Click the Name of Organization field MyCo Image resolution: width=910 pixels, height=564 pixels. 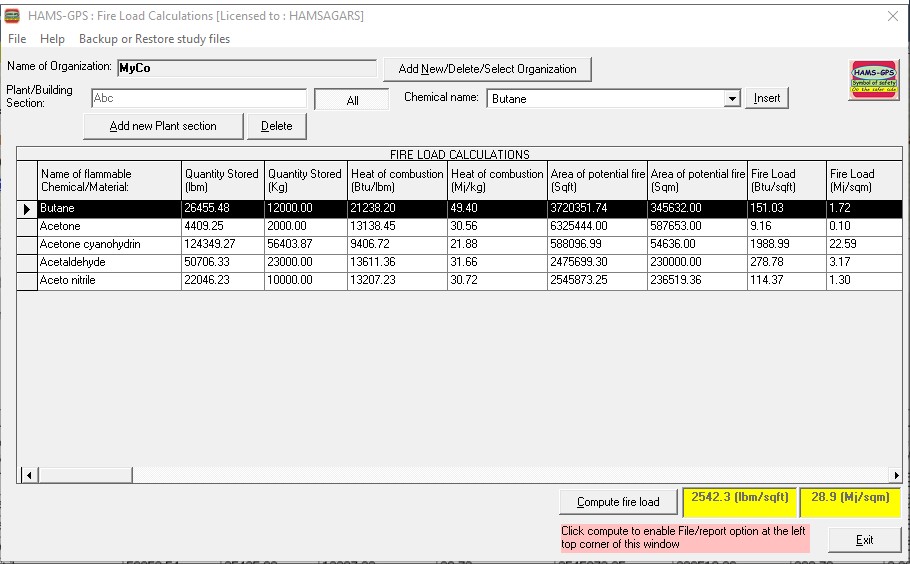point(247,68)
